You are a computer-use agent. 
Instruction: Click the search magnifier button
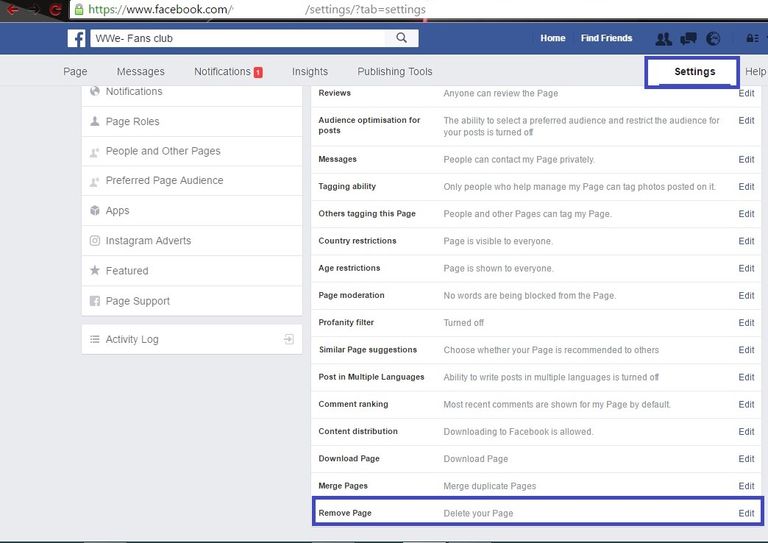click(x=402, y=38)
